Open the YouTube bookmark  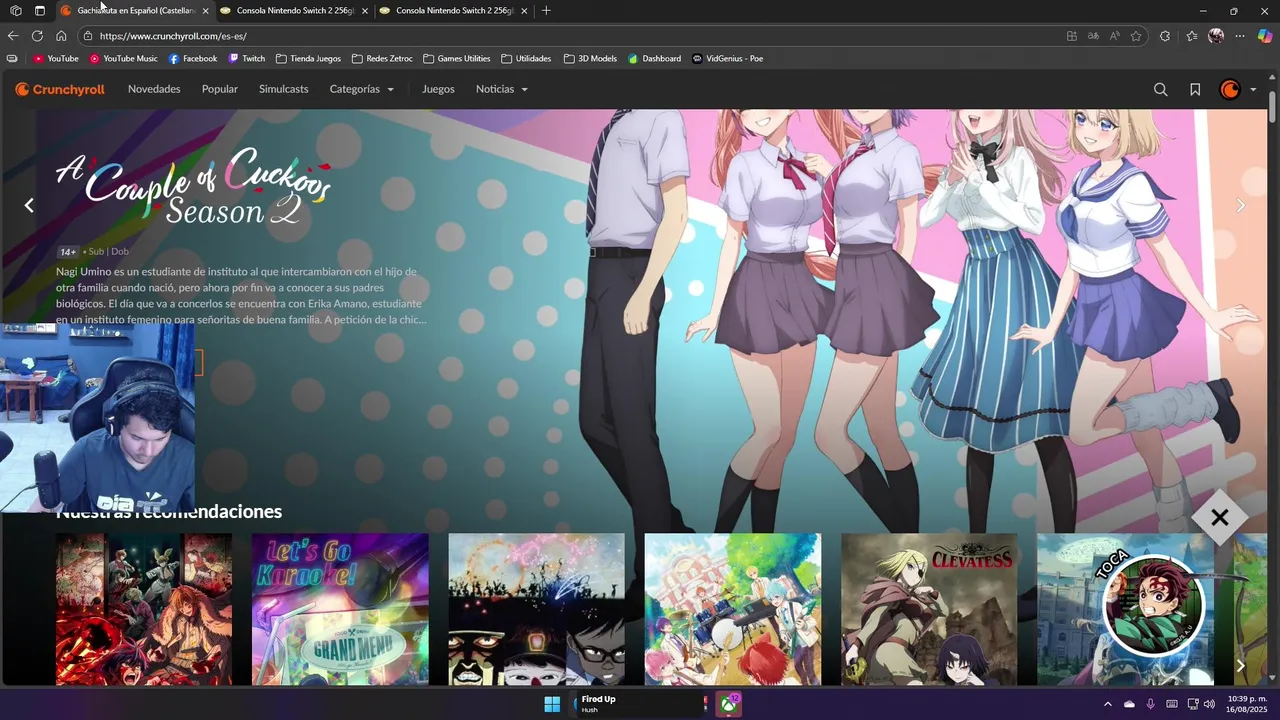click(x=56, y=58)
